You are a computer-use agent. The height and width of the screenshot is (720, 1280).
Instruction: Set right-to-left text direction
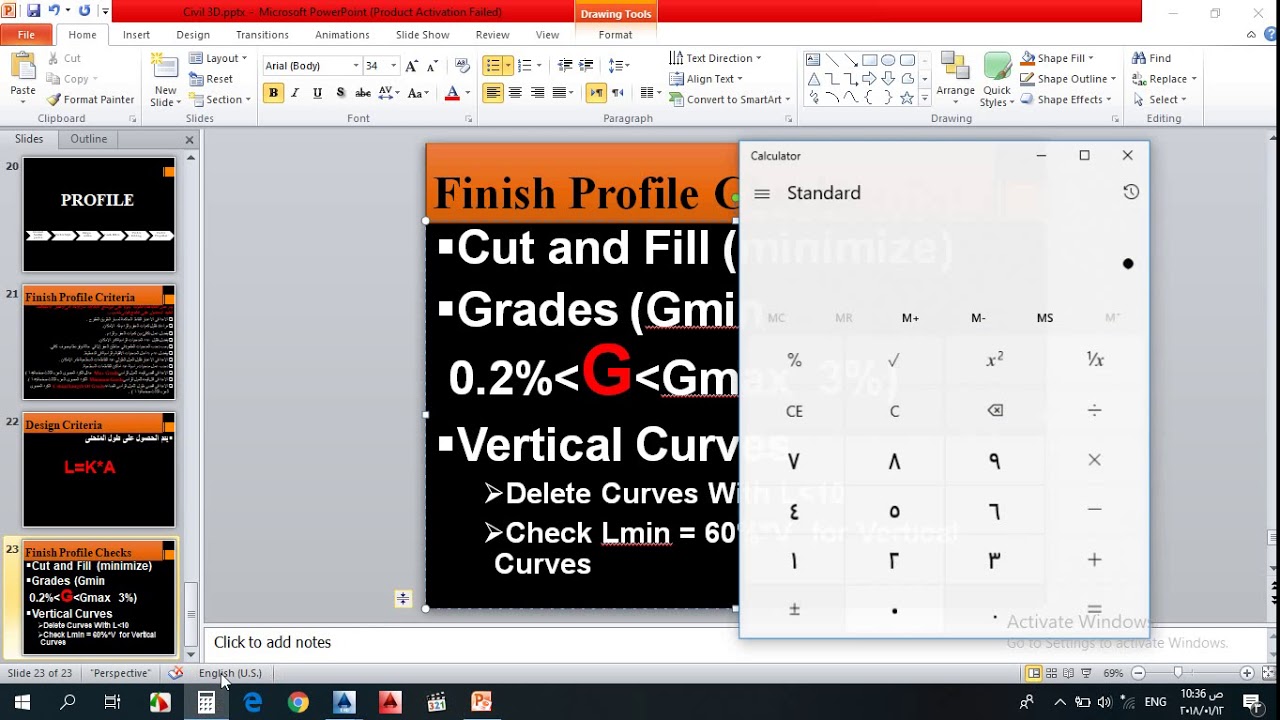point(617,93)
